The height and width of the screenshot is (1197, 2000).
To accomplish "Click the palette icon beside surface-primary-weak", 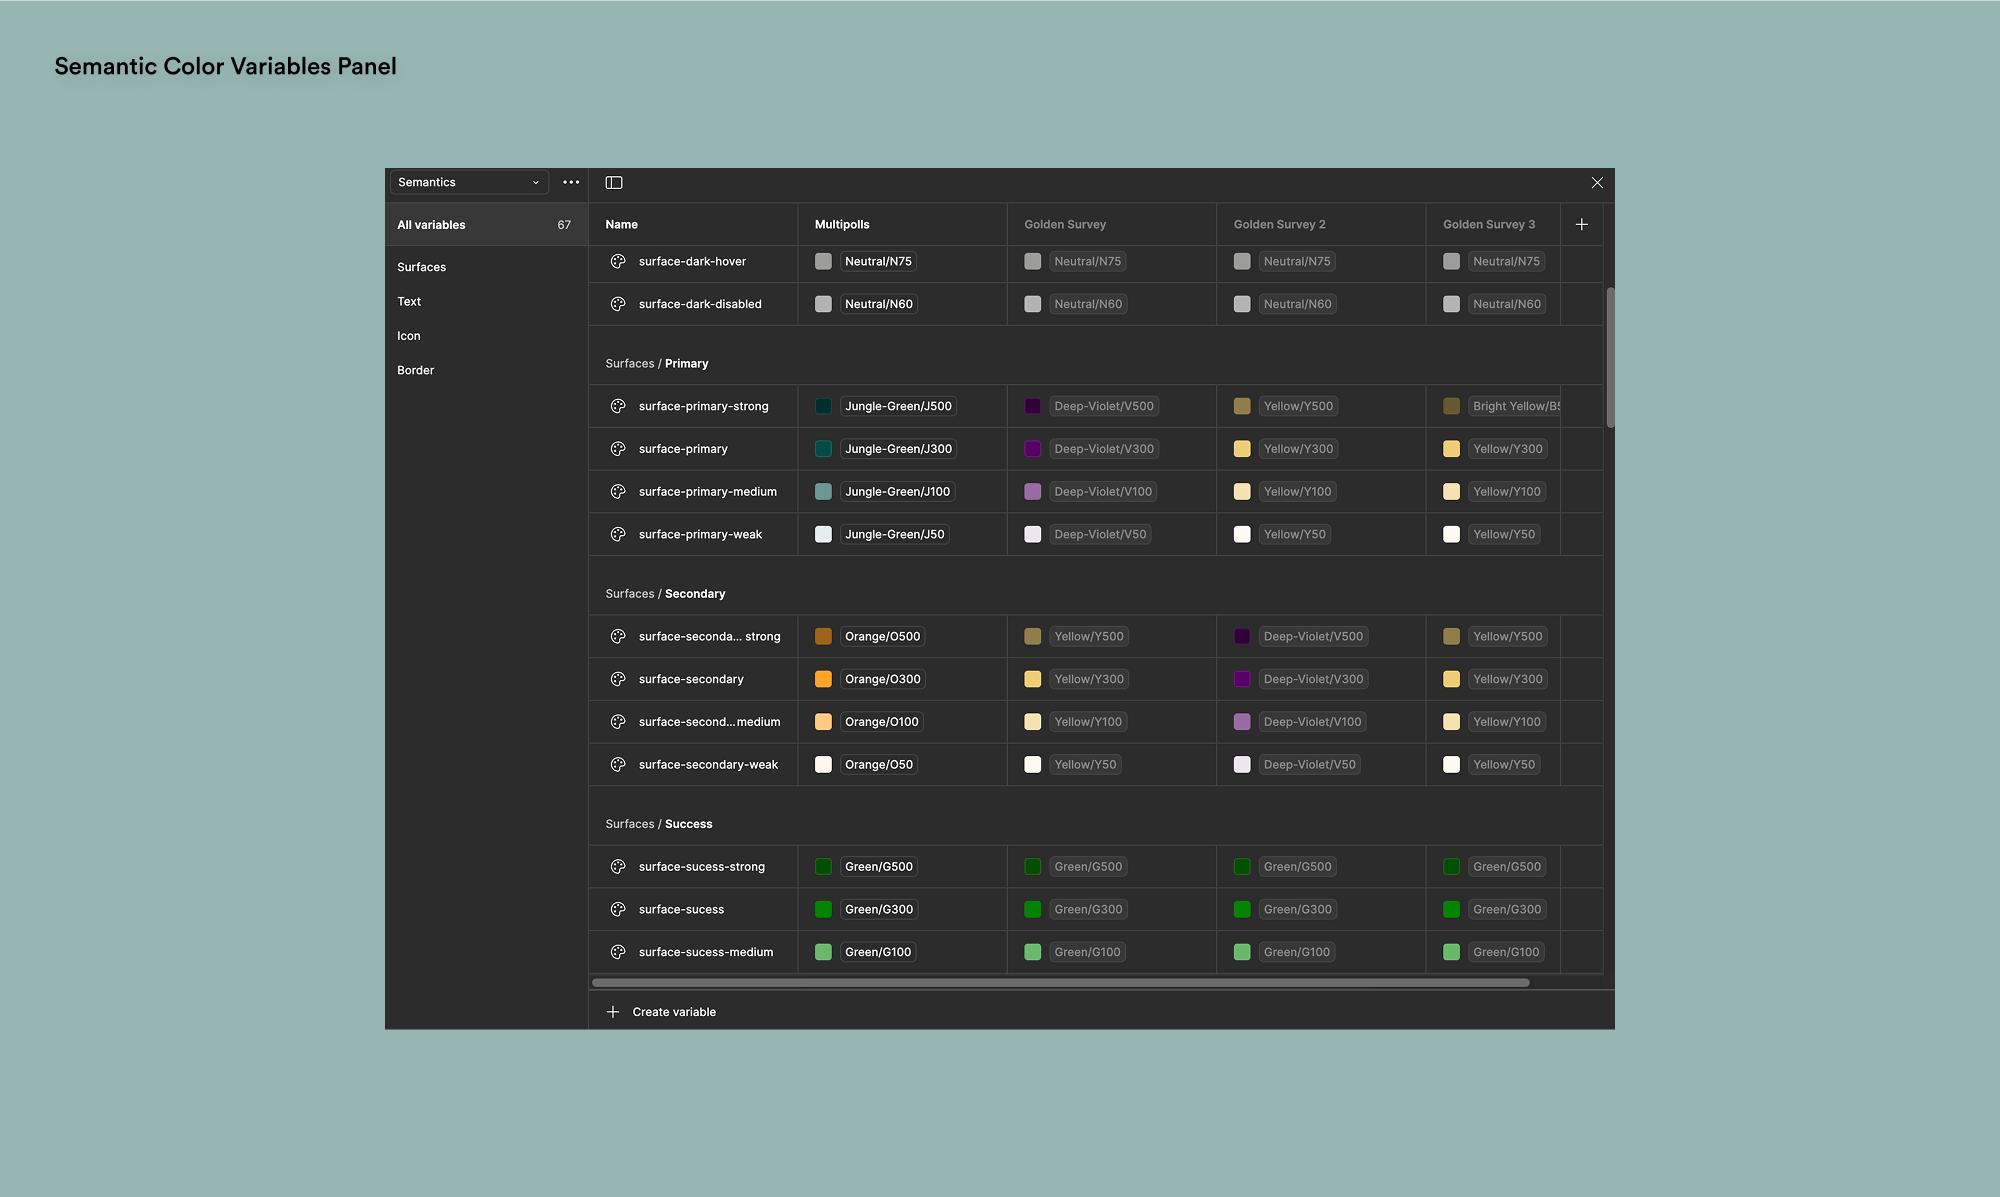I will pos(618,534).
